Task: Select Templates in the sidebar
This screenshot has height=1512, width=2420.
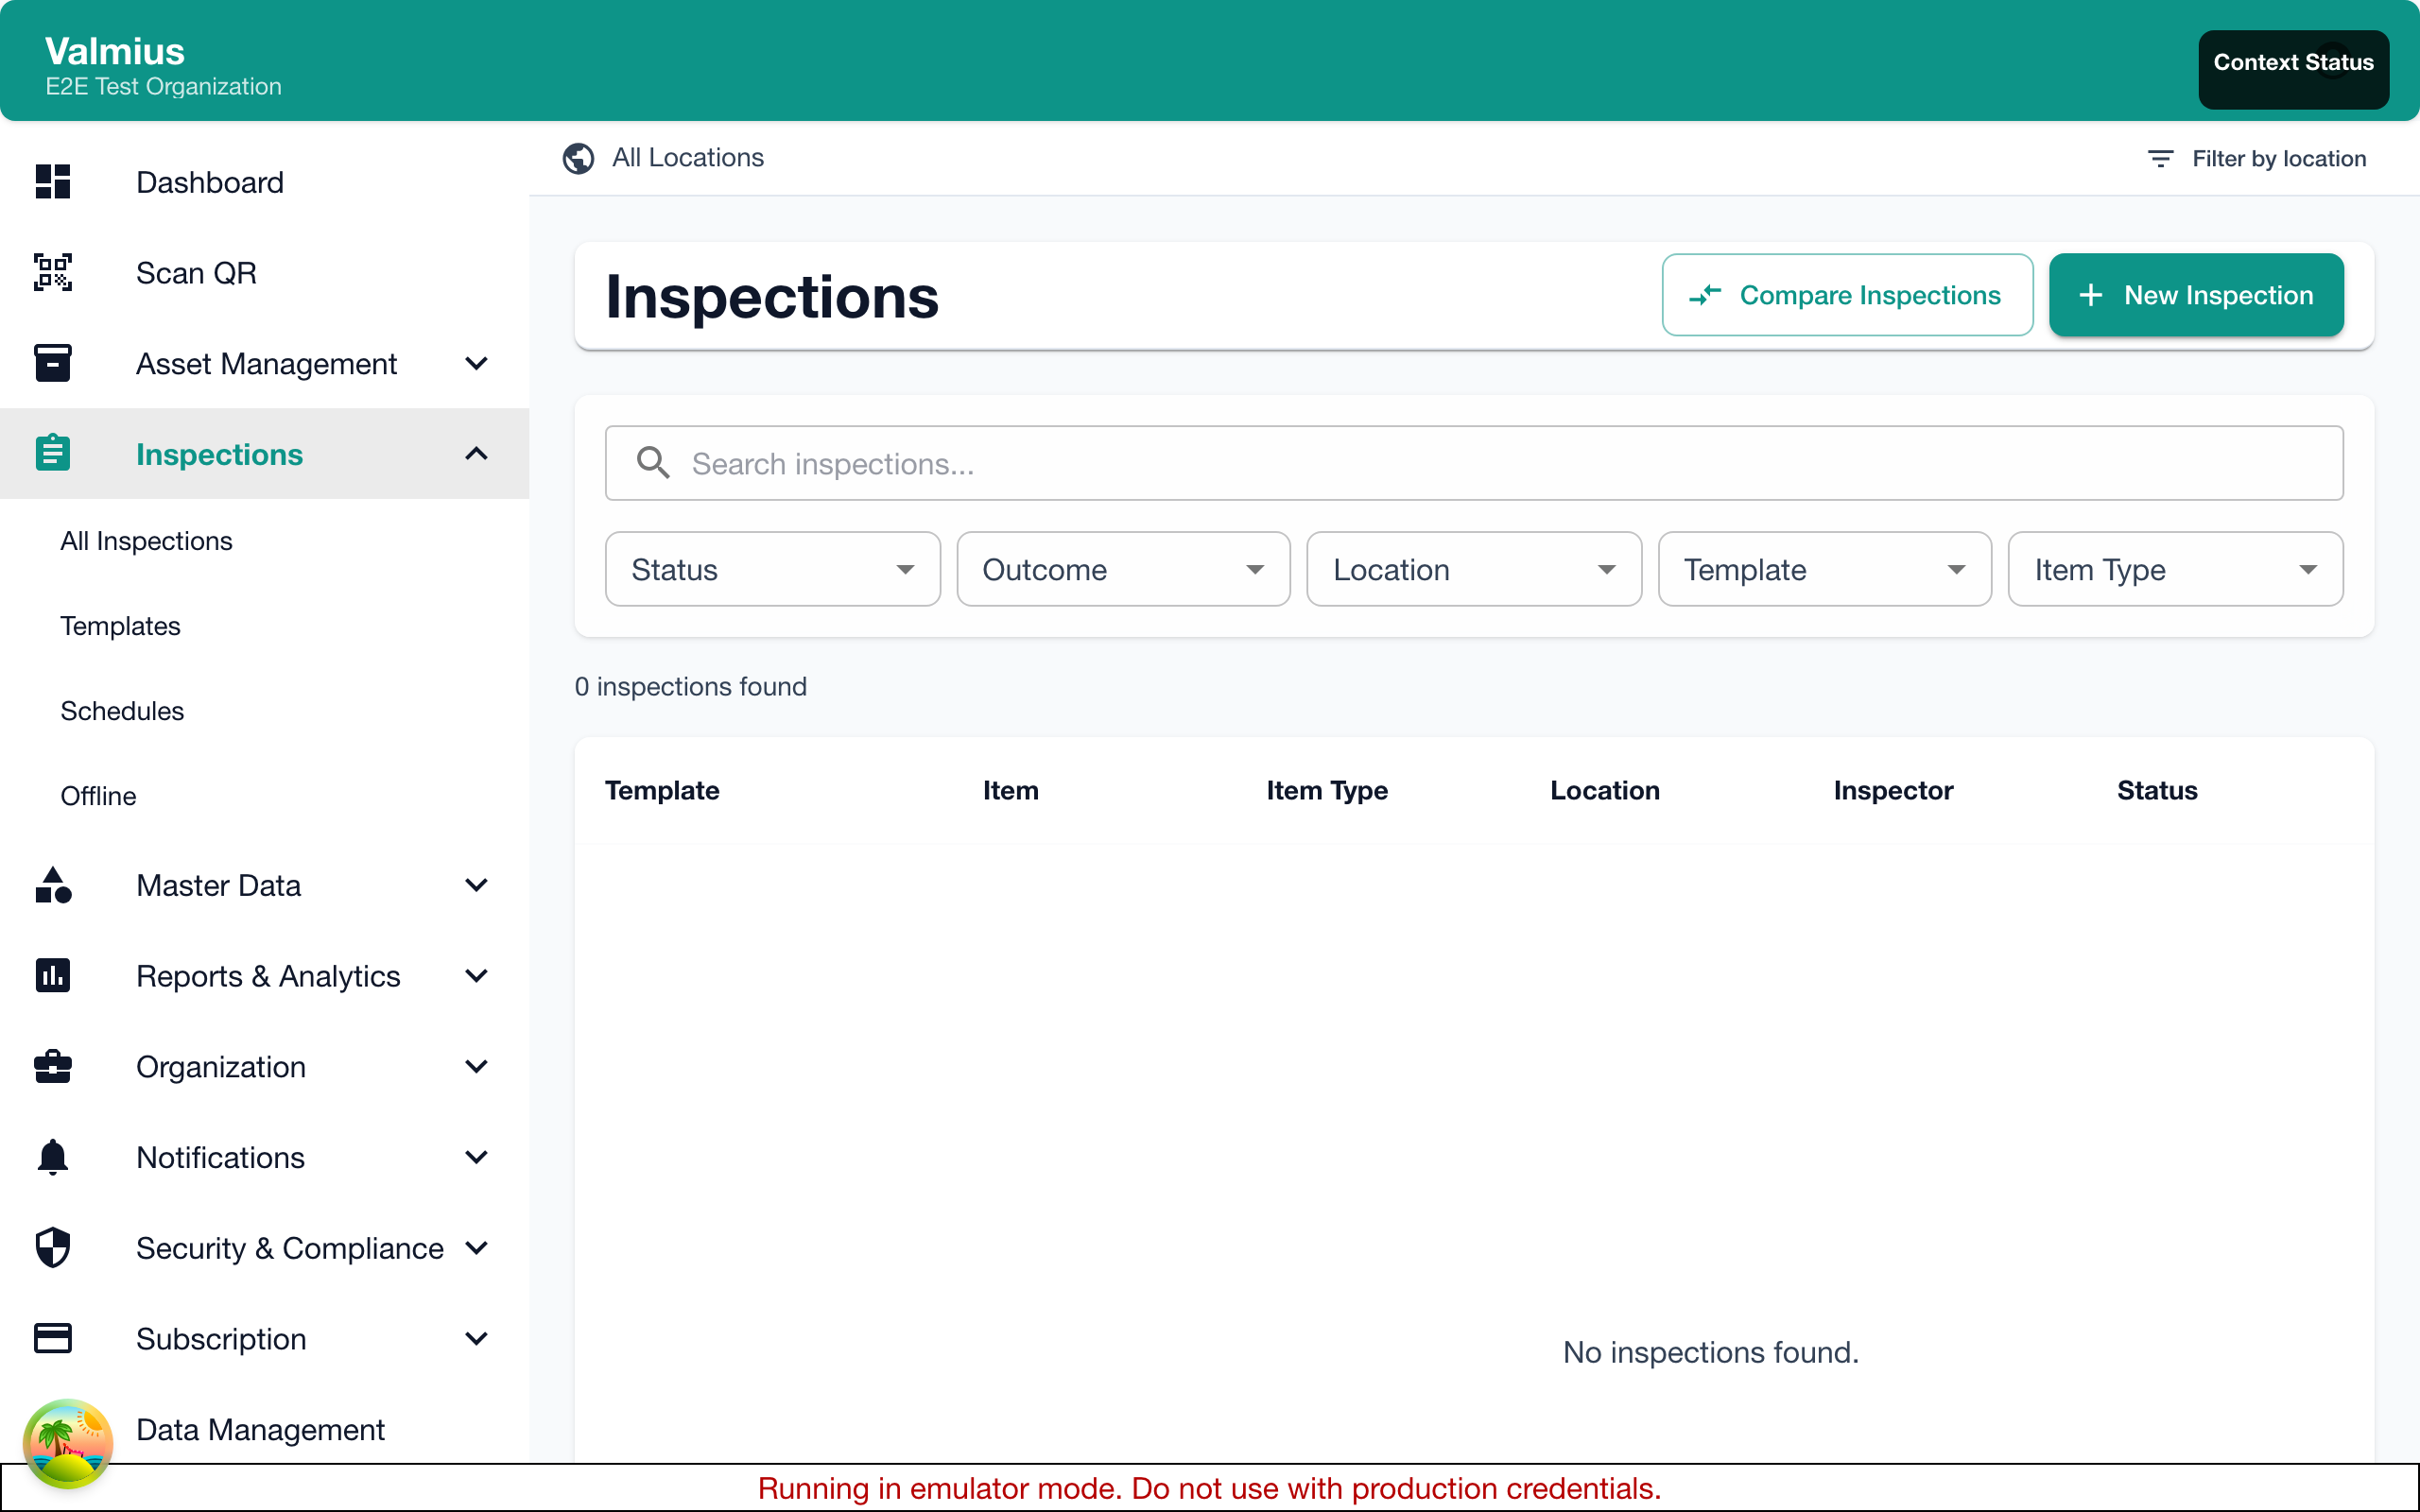Action: click(120, 626)
